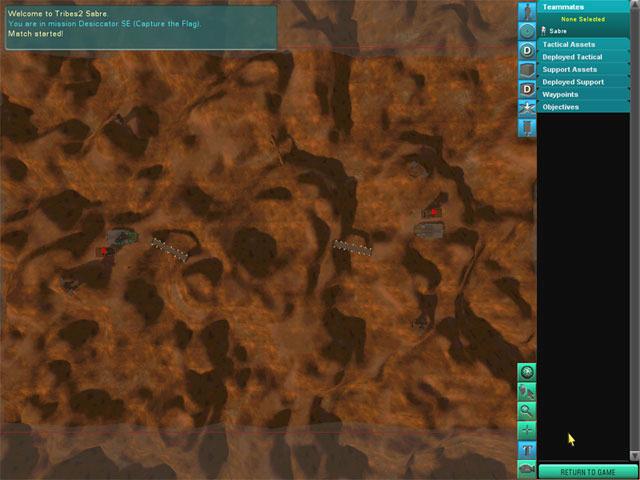Click the mission Desiccator SE message line
Screen dimensions: 640x480
[104, 24]
